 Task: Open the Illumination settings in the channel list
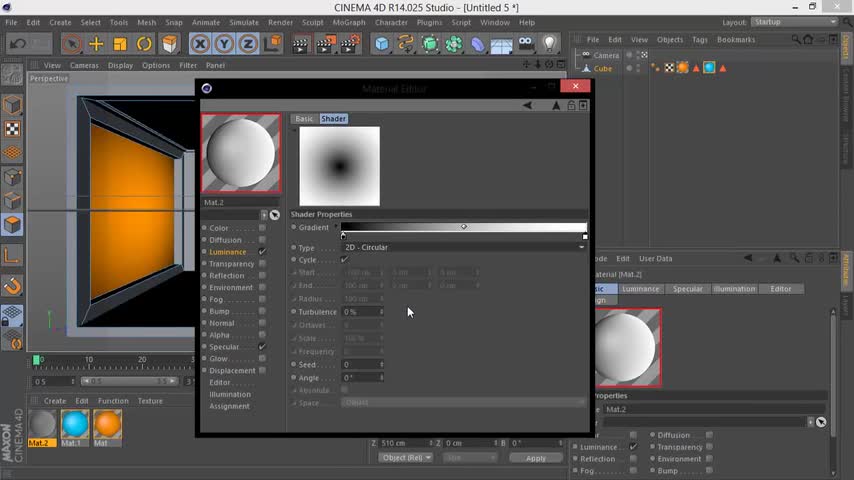click(230, 395)
